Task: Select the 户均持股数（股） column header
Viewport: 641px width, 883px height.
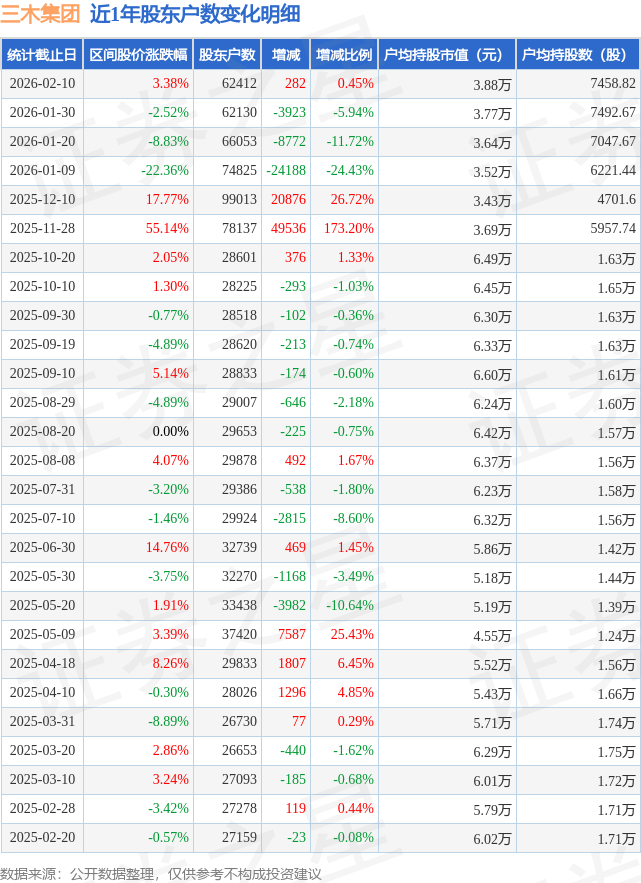Action: 579,55
